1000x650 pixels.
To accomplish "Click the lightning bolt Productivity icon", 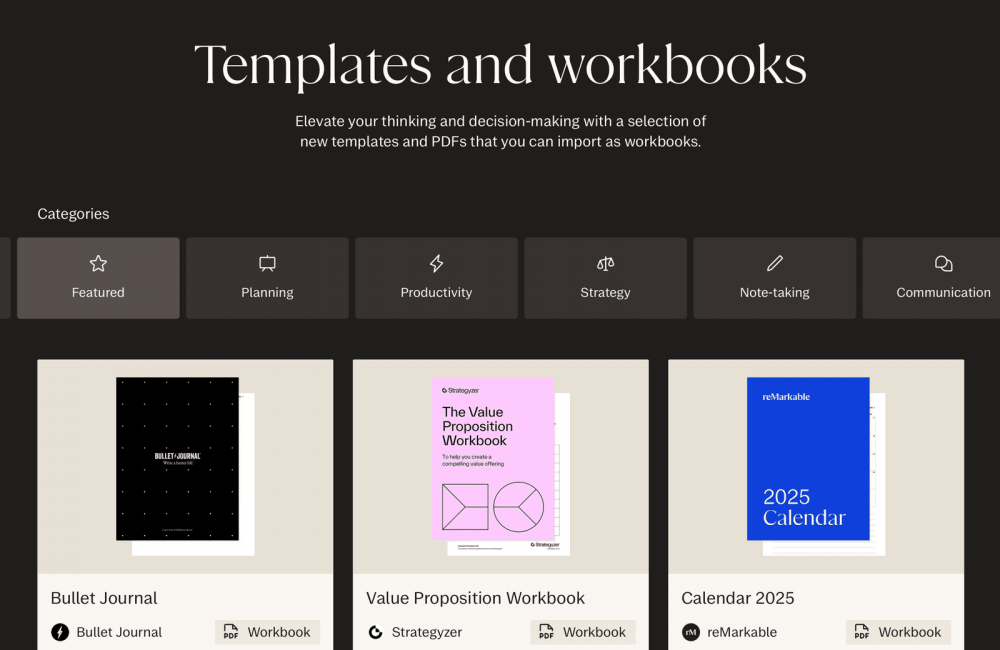I will tap(436, 264).
